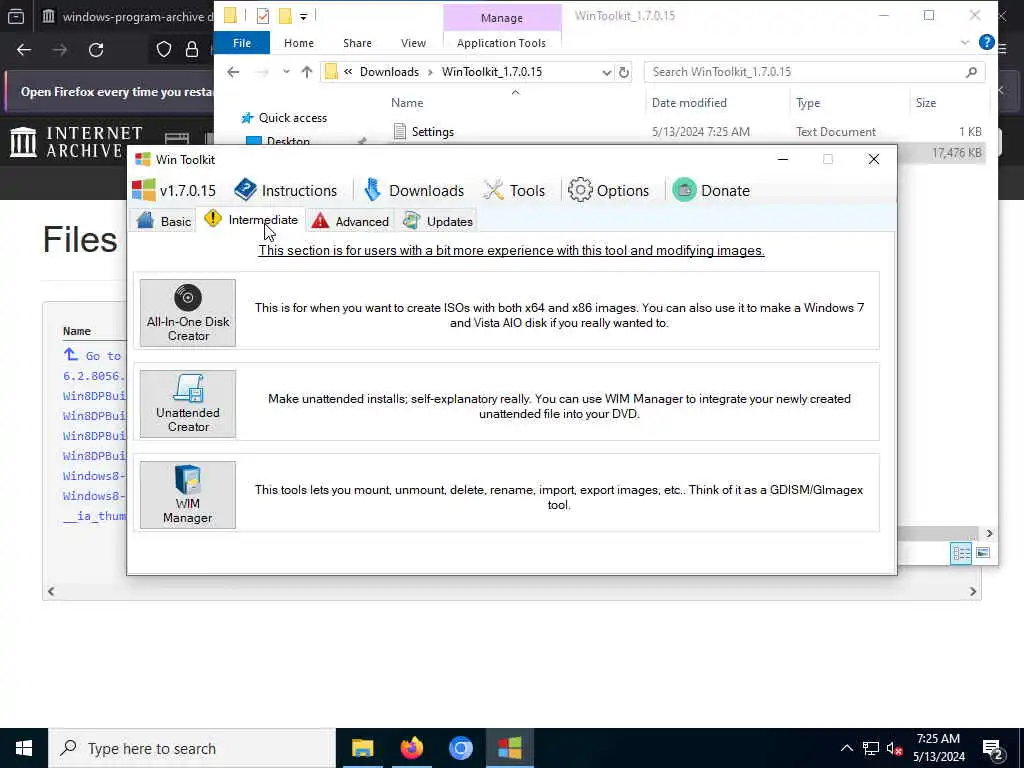The width and height of the screenshot is (1024, 768).
Task: Click the network tray icon
Action: tap(871, 748)
